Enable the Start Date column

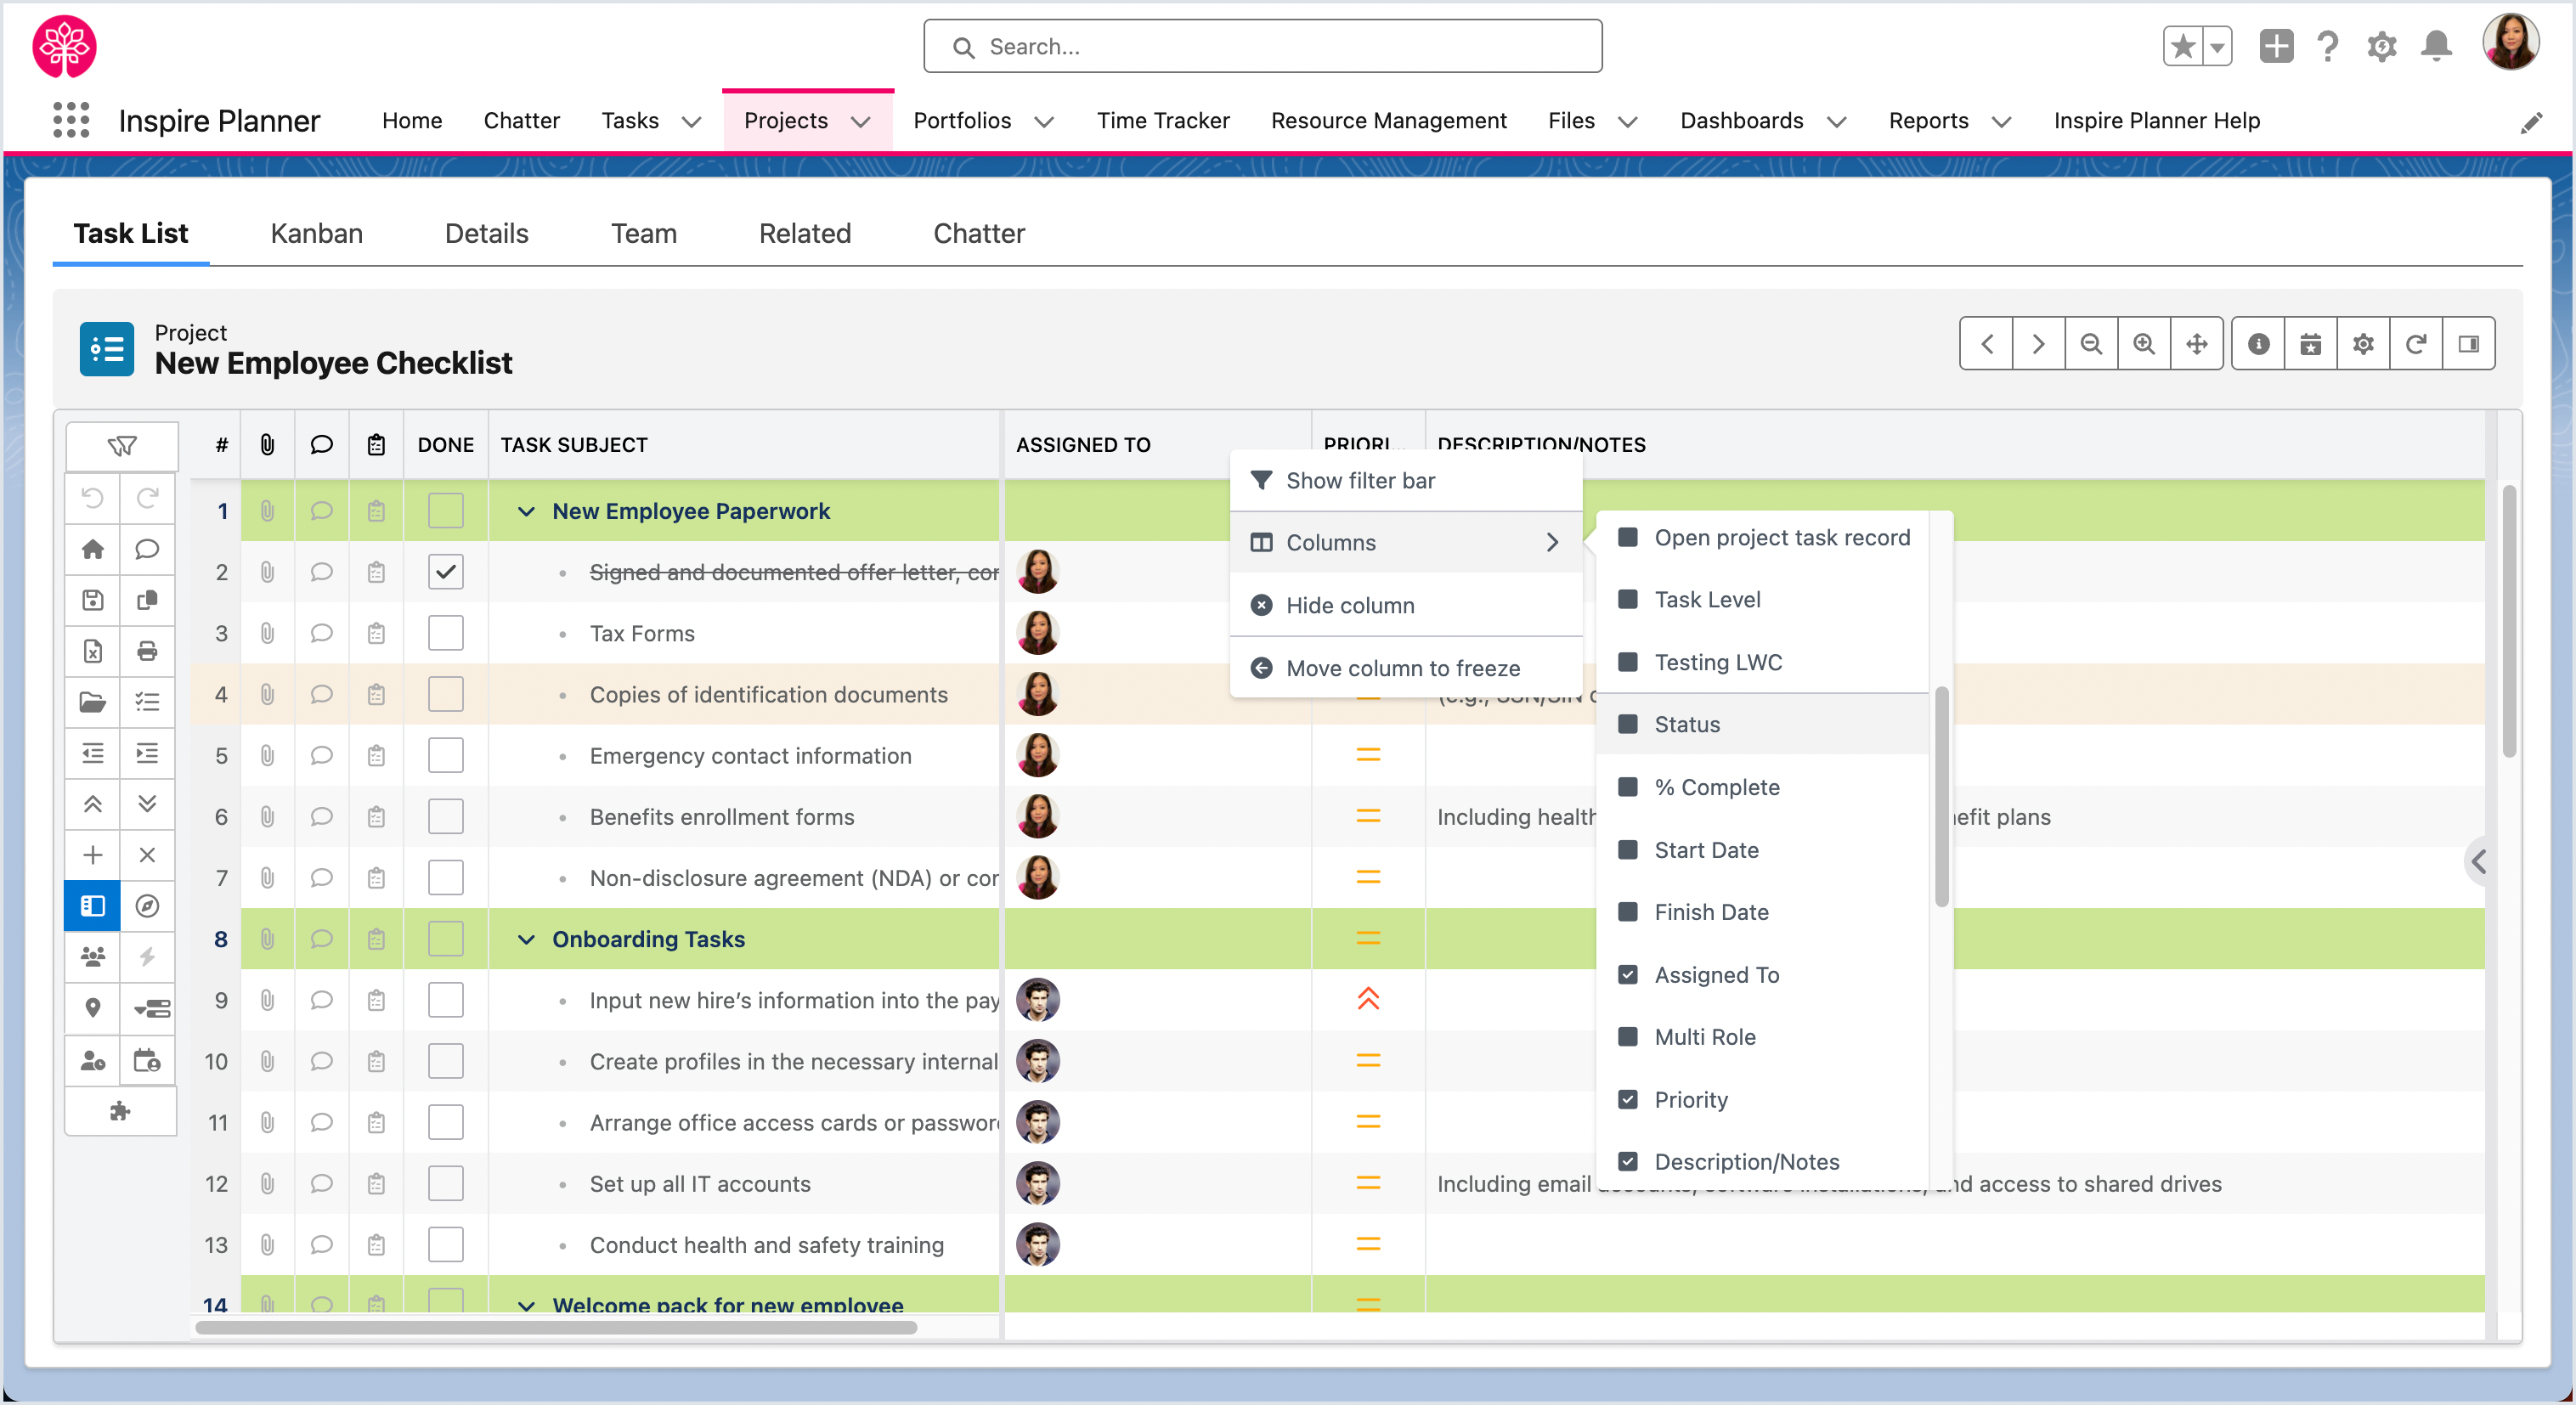pos(1628,850)
